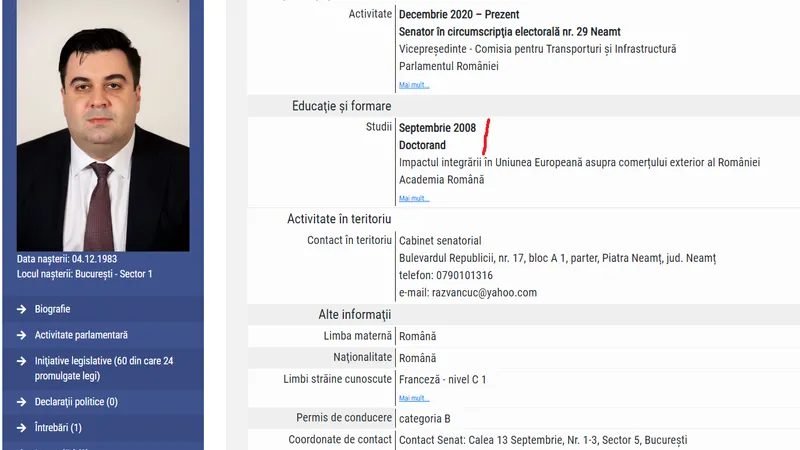The image size is (800, 450).
Task: Click 'Decembrie 2020 – Prezent' text
Action: (459, 15)
